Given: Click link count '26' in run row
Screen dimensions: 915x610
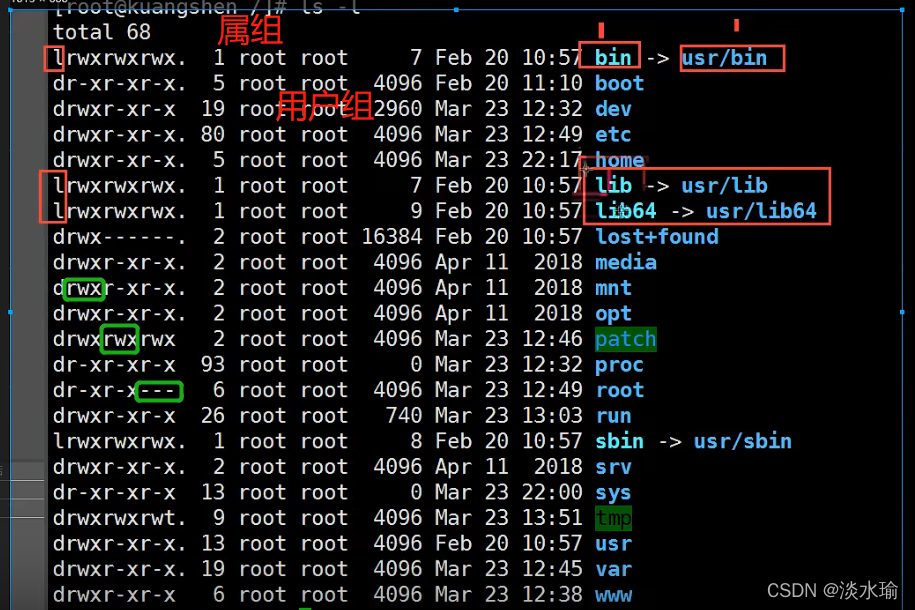Looking at the screenshot, I should [212, 416].
